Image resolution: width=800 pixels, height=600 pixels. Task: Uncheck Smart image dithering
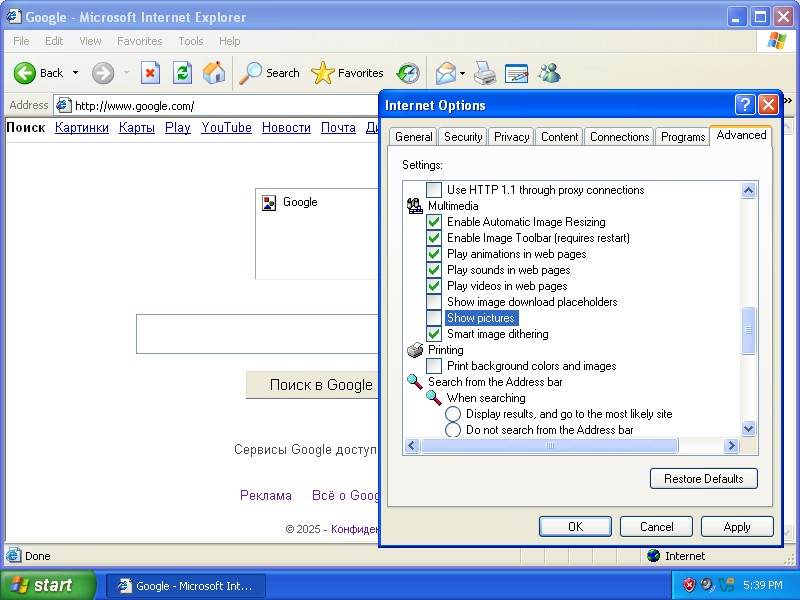(x=434, y=334)
